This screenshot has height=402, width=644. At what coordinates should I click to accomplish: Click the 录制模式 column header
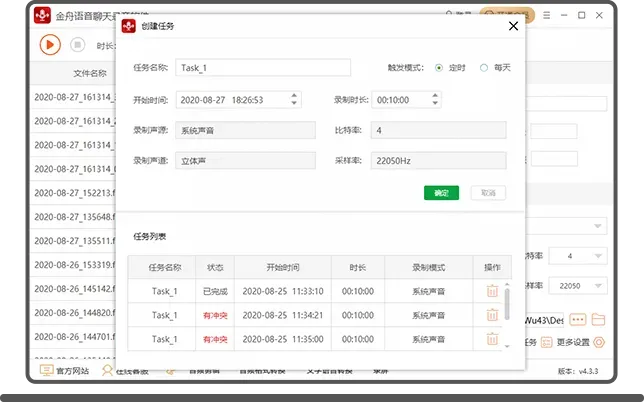coord(428,267)
